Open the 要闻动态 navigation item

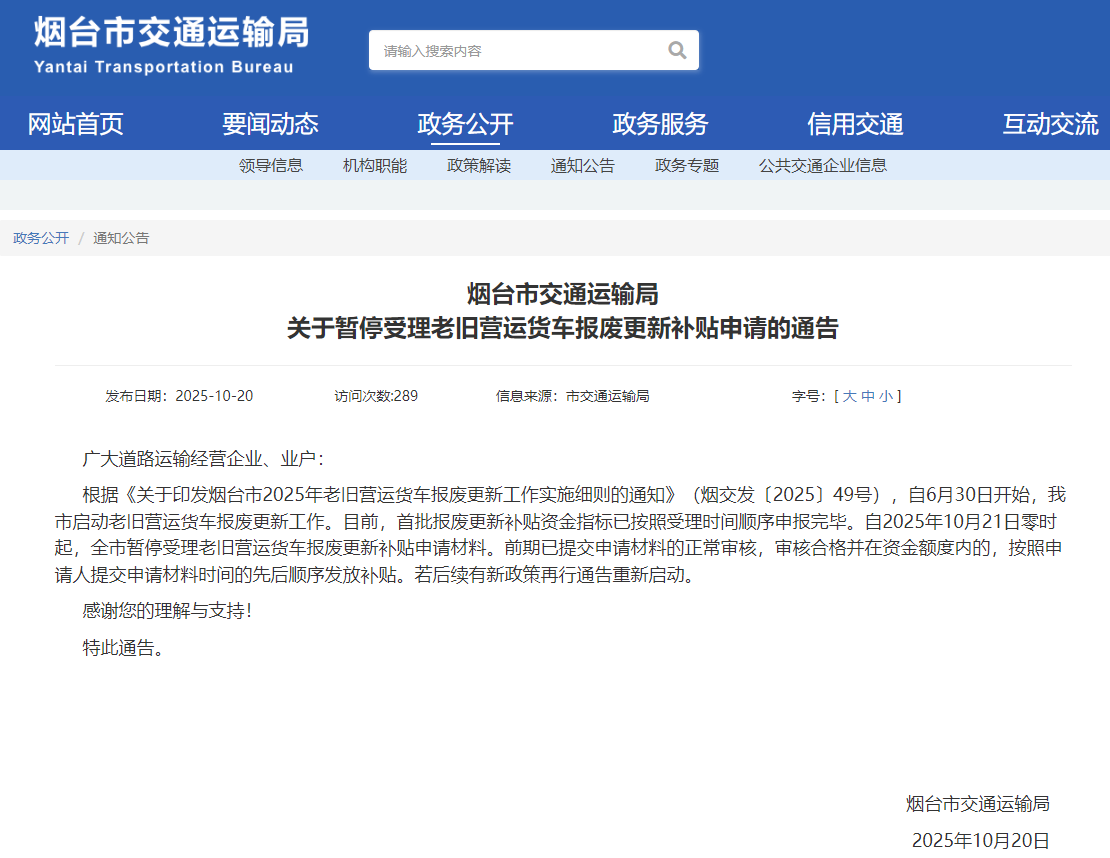click(270, 123)
